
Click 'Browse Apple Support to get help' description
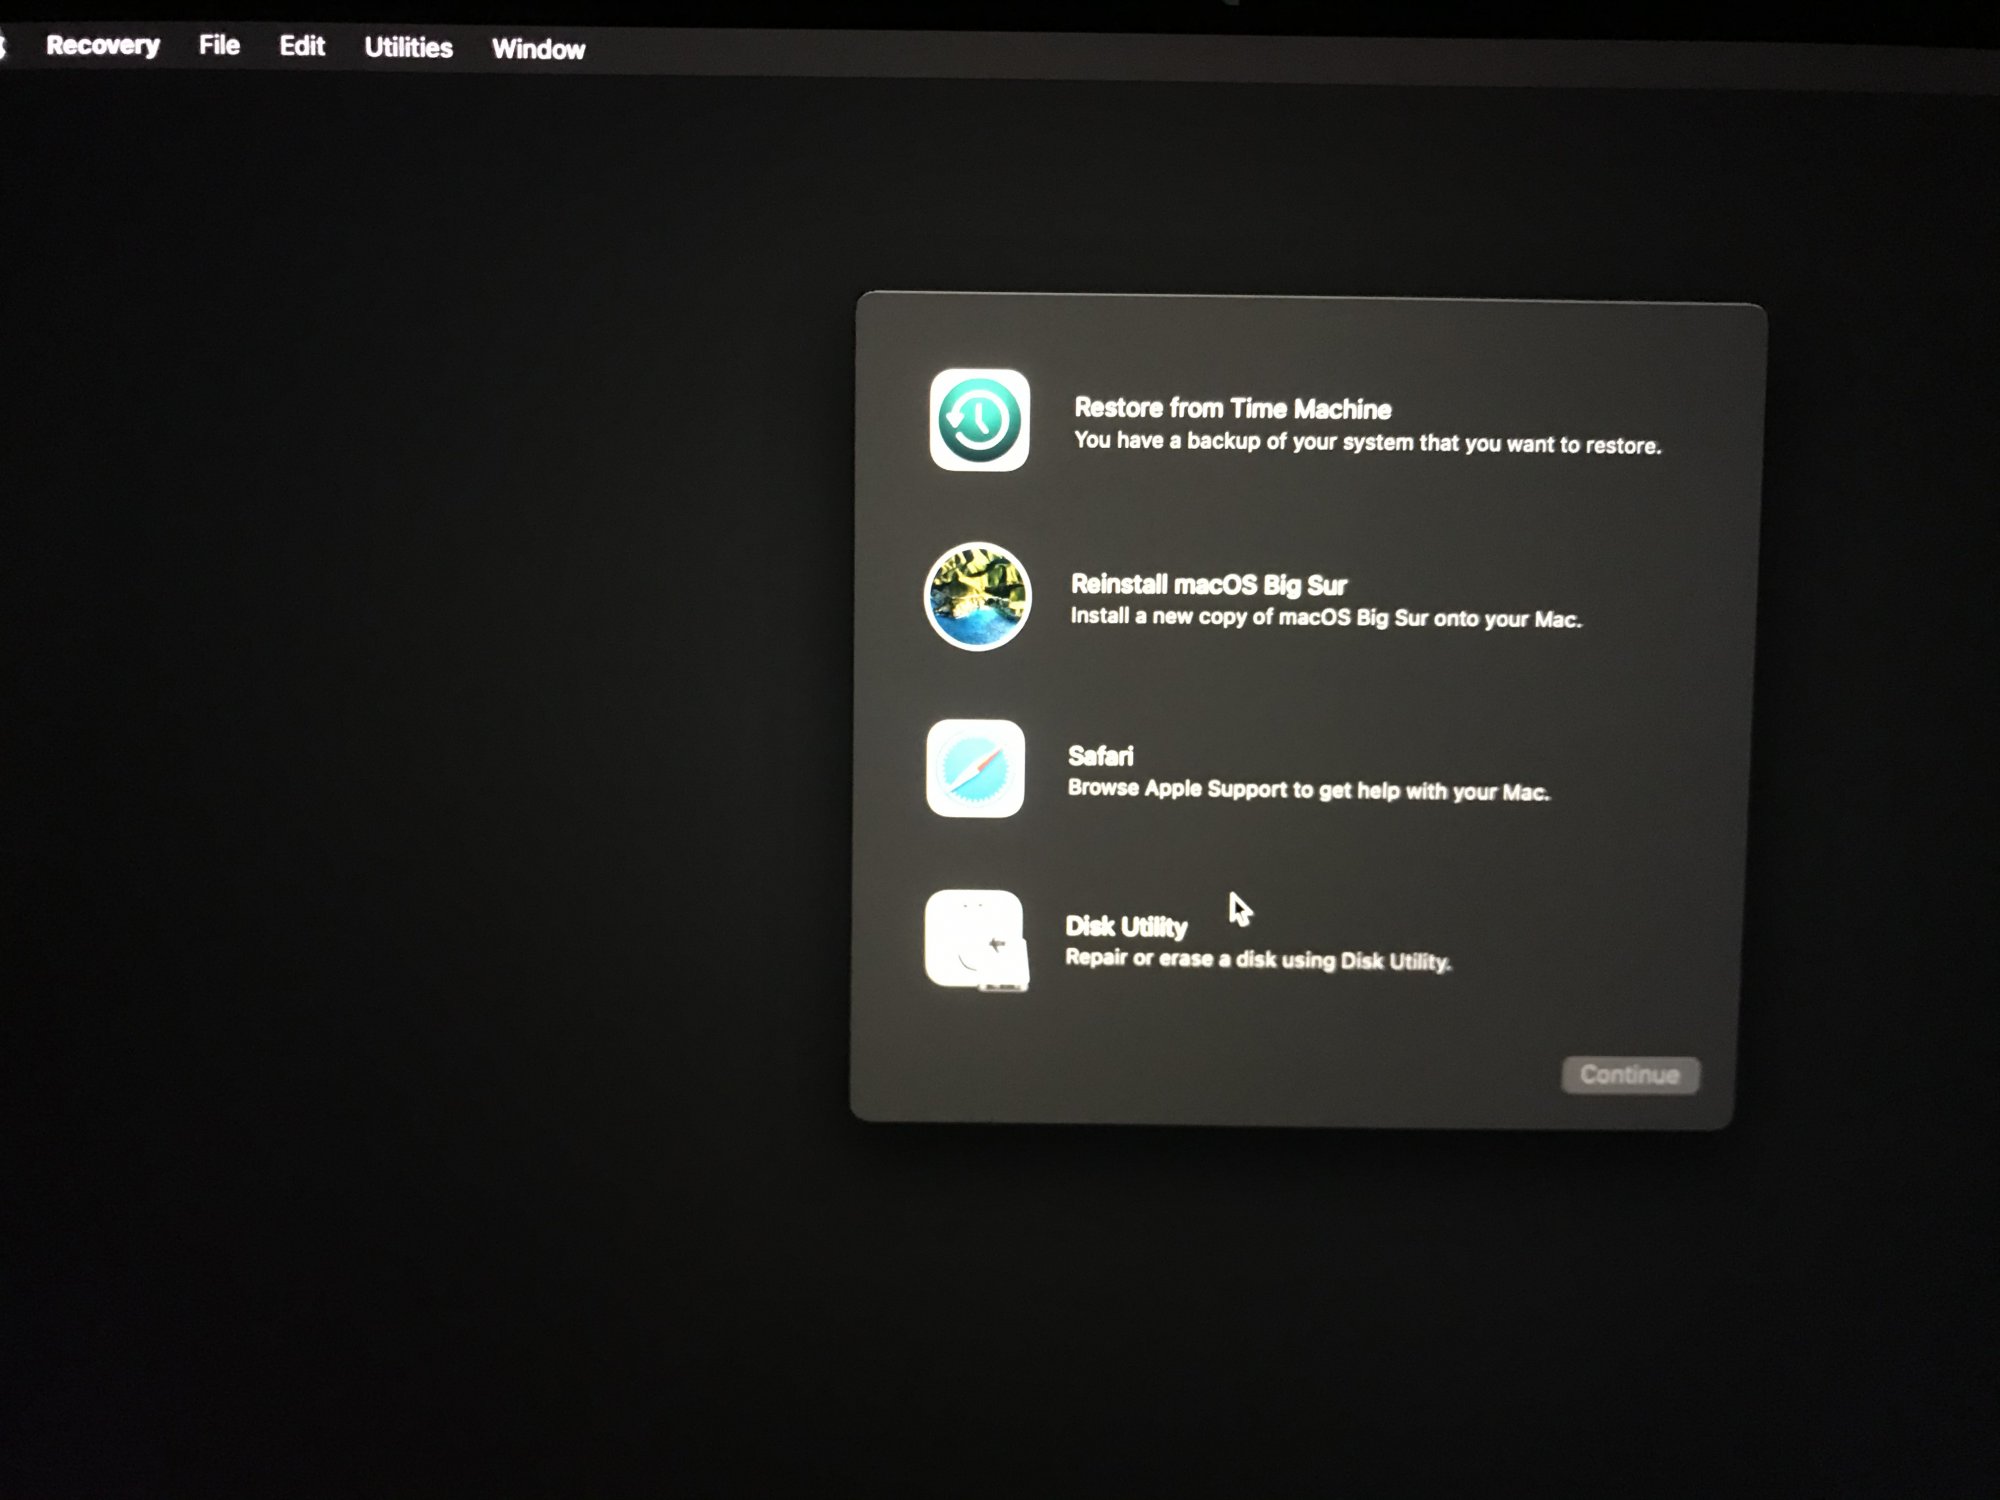pyautogui.click(x=1308, y=790)
